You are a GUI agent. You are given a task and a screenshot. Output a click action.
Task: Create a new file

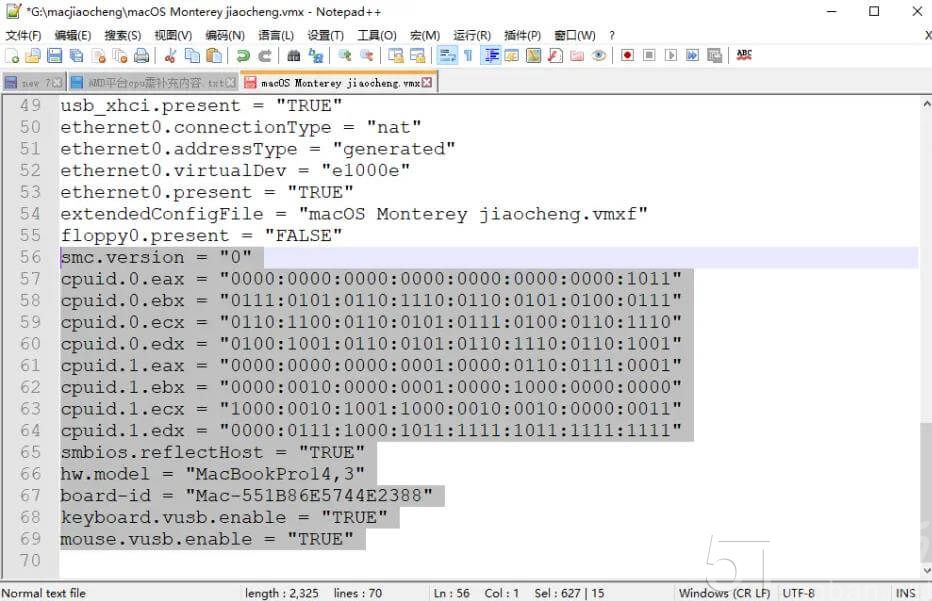11,56
